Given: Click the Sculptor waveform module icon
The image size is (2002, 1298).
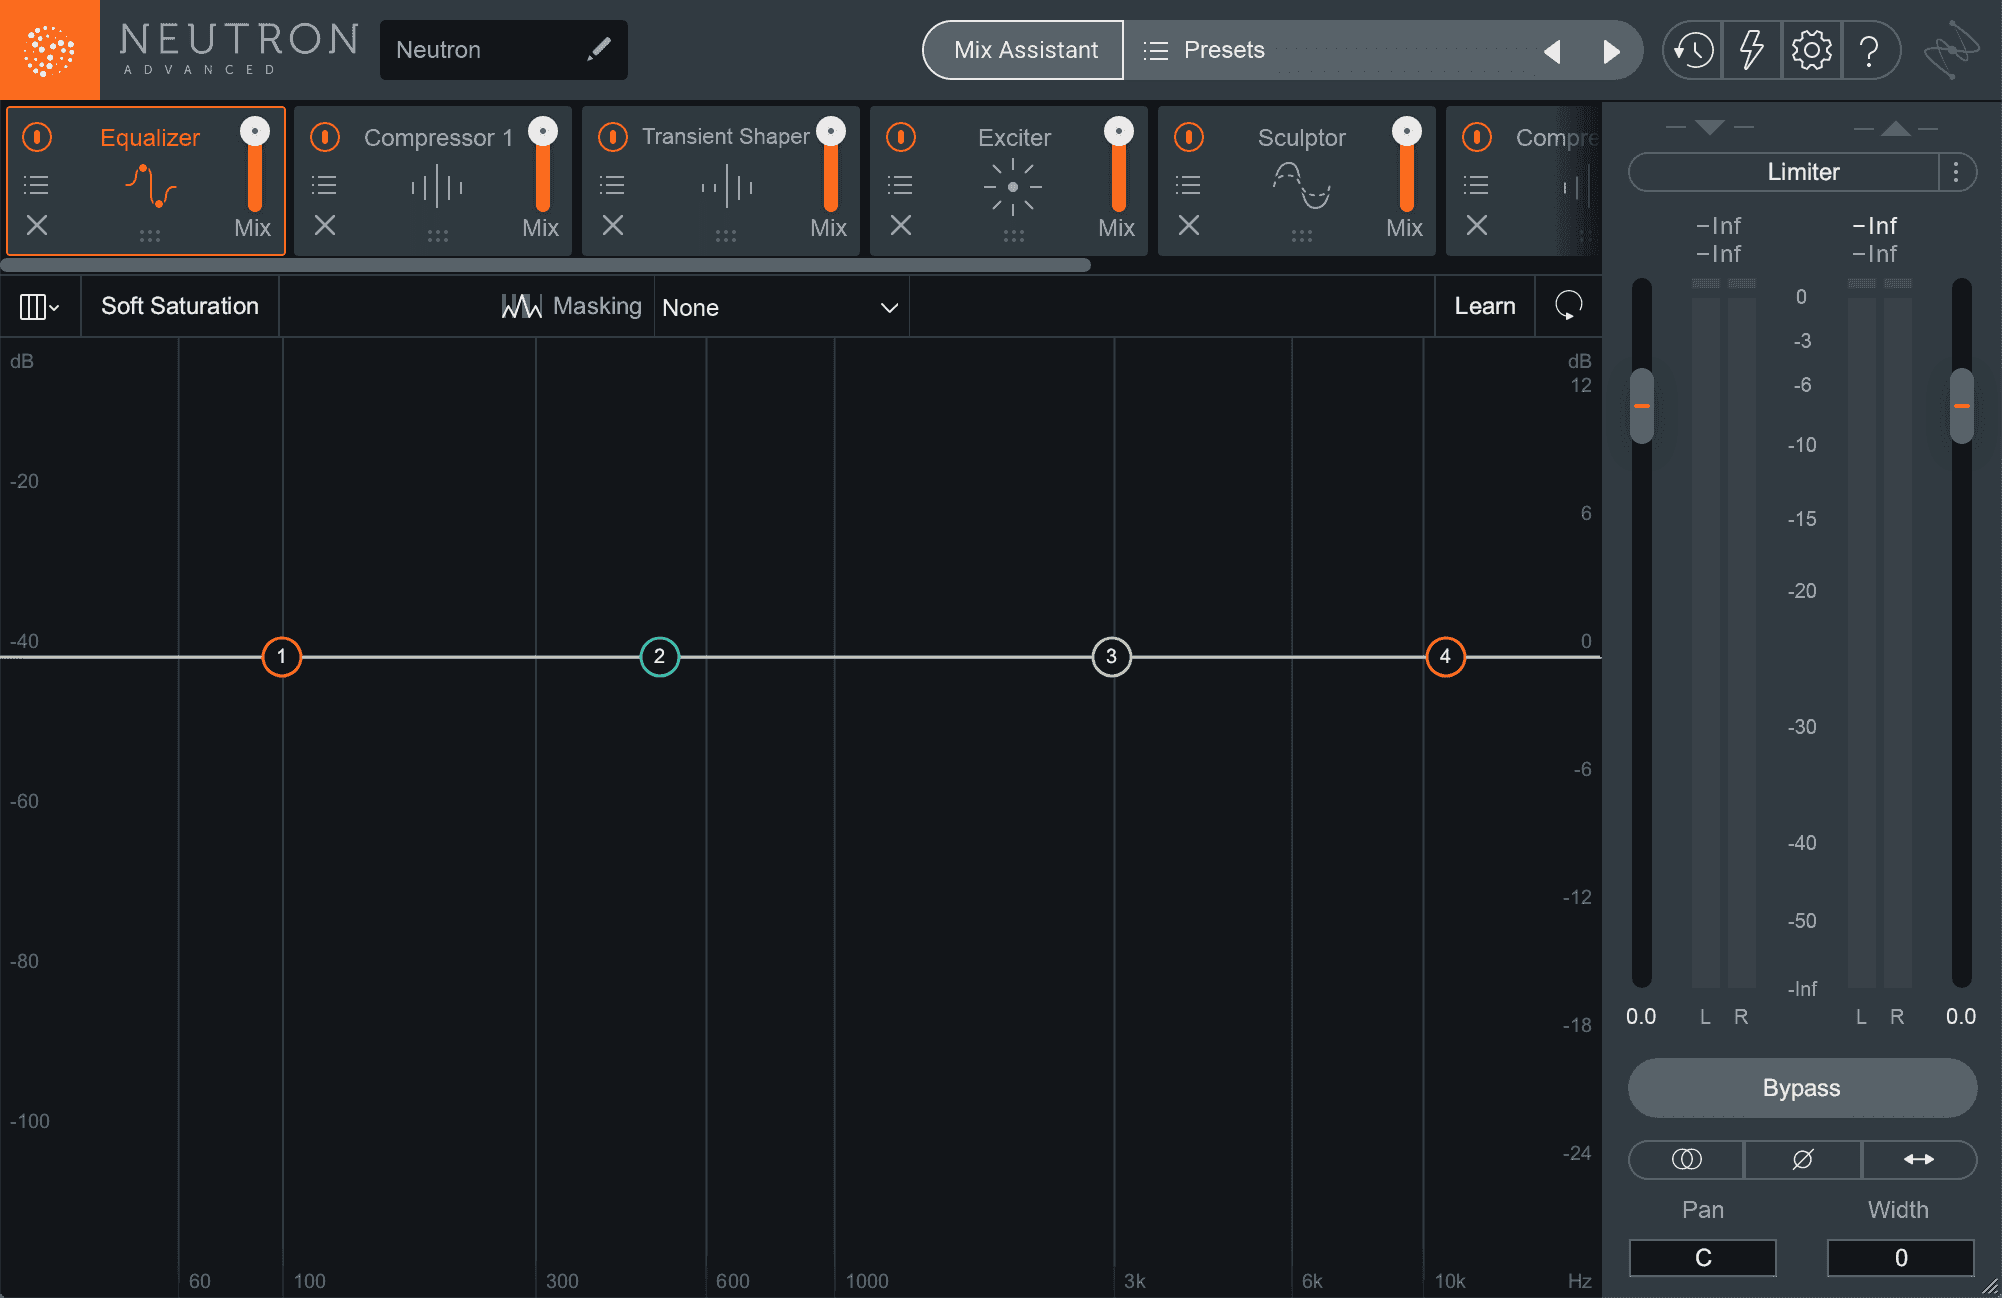Looking at the screenshot, I should coord(1301,186).
